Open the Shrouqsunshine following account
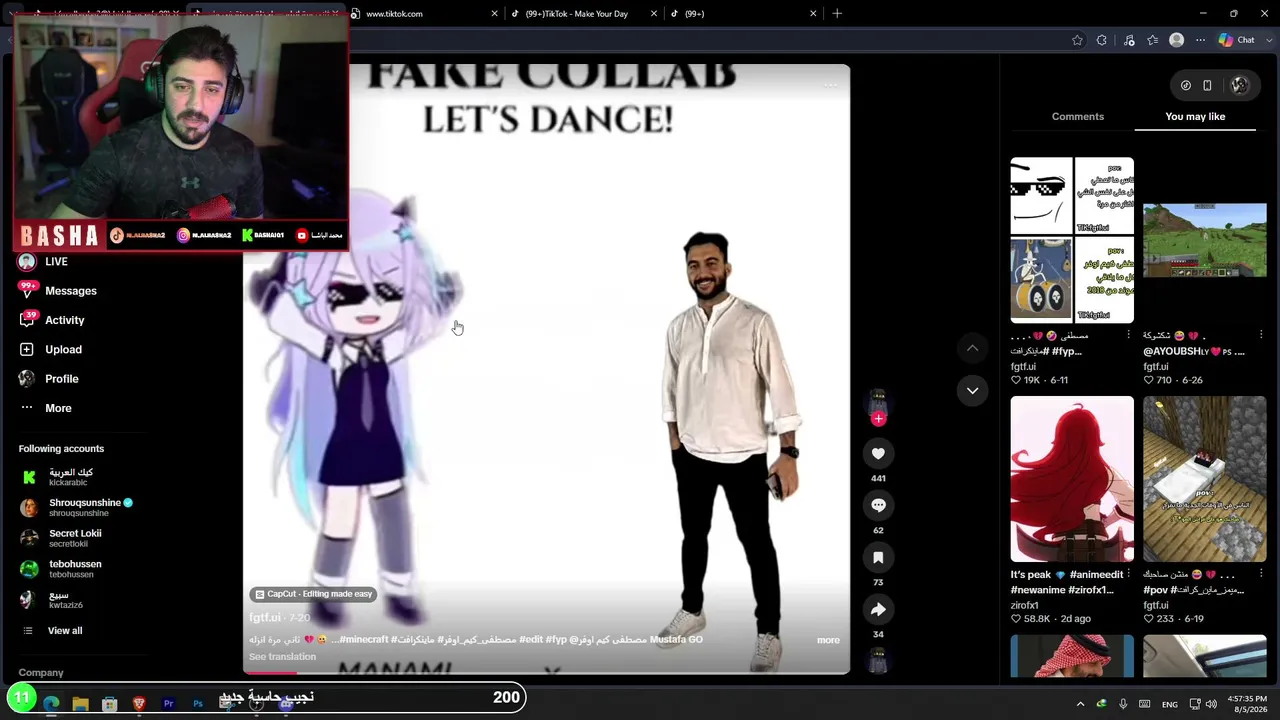 pyautogui.click(x=76, y=508)
